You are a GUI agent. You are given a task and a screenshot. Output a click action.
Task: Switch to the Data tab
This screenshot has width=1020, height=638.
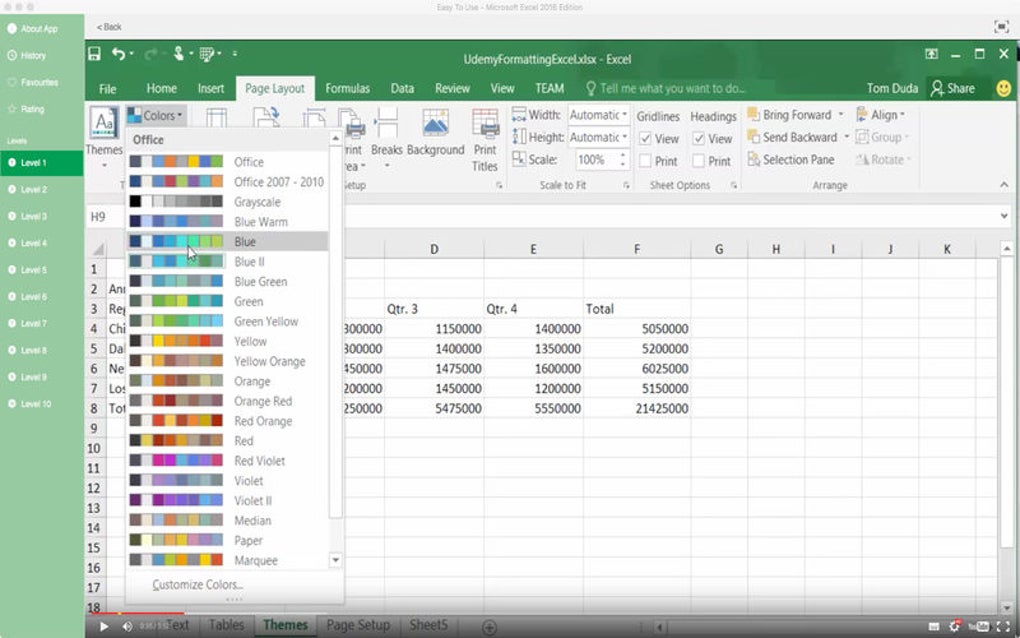[402, 88]
